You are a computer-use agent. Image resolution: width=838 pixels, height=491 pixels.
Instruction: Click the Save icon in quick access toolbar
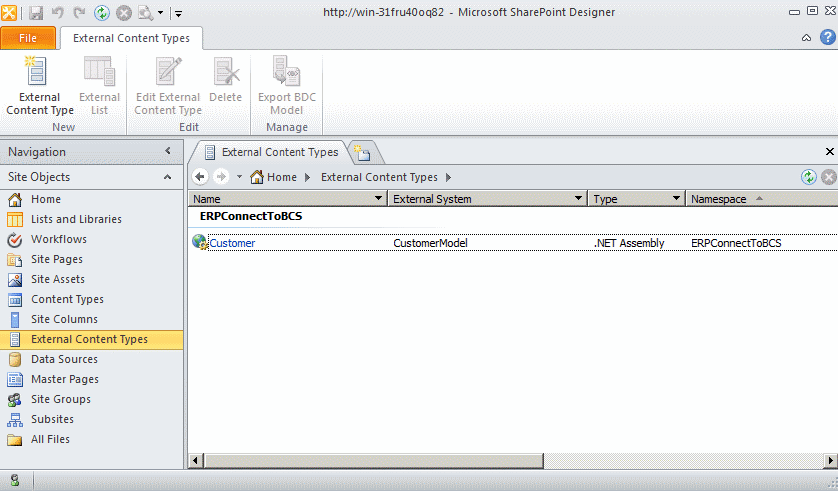coord(36,12)
